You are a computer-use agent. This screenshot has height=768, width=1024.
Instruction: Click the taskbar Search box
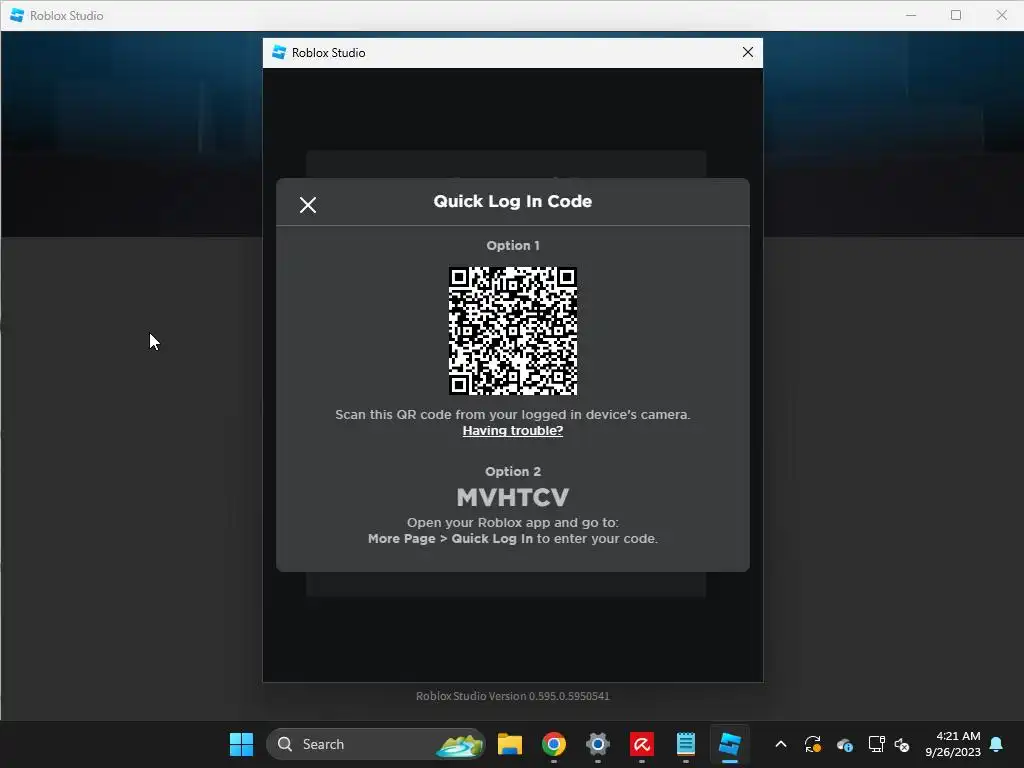(x=376, y=744)
